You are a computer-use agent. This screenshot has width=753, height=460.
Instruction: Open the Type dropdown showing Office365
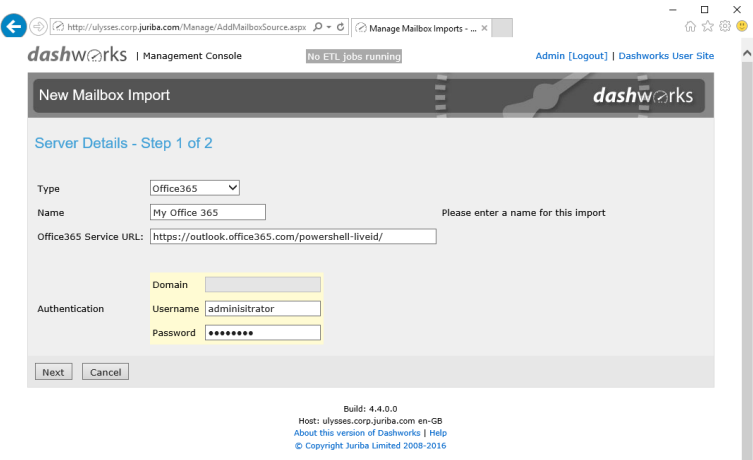[x=194, y=188]
